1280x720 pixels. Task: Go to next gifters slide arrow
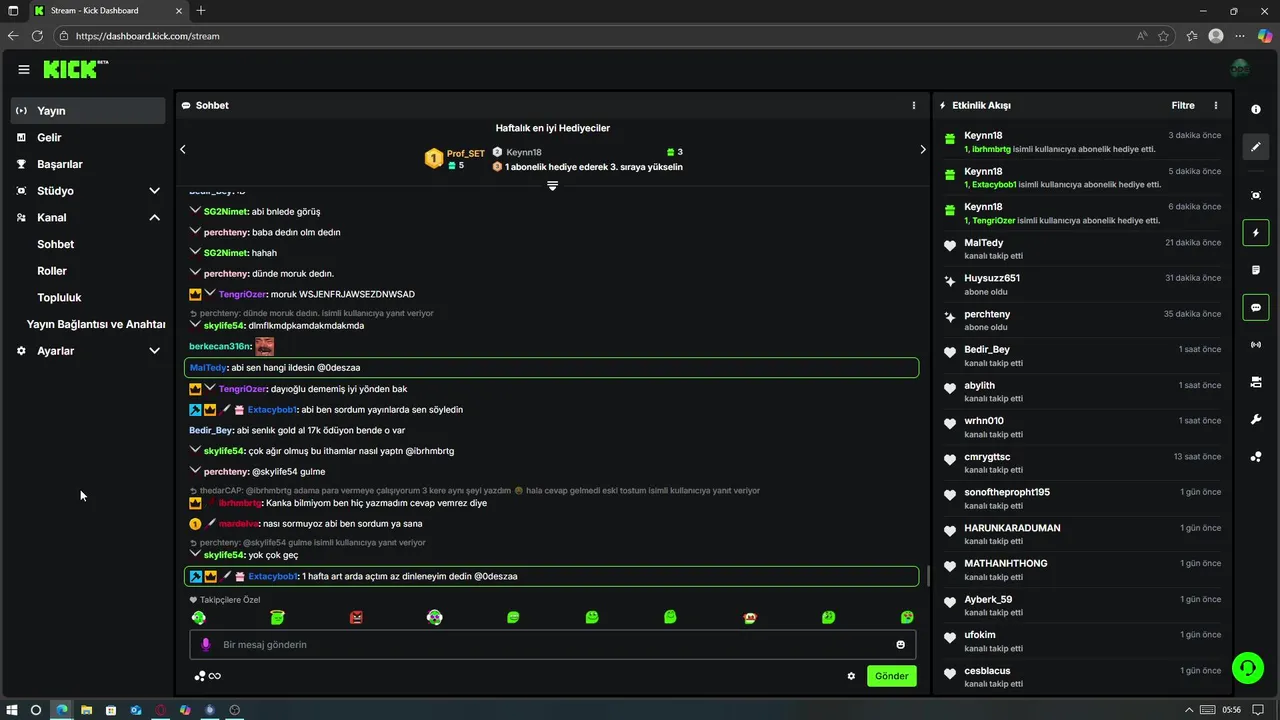pos(923,149)
